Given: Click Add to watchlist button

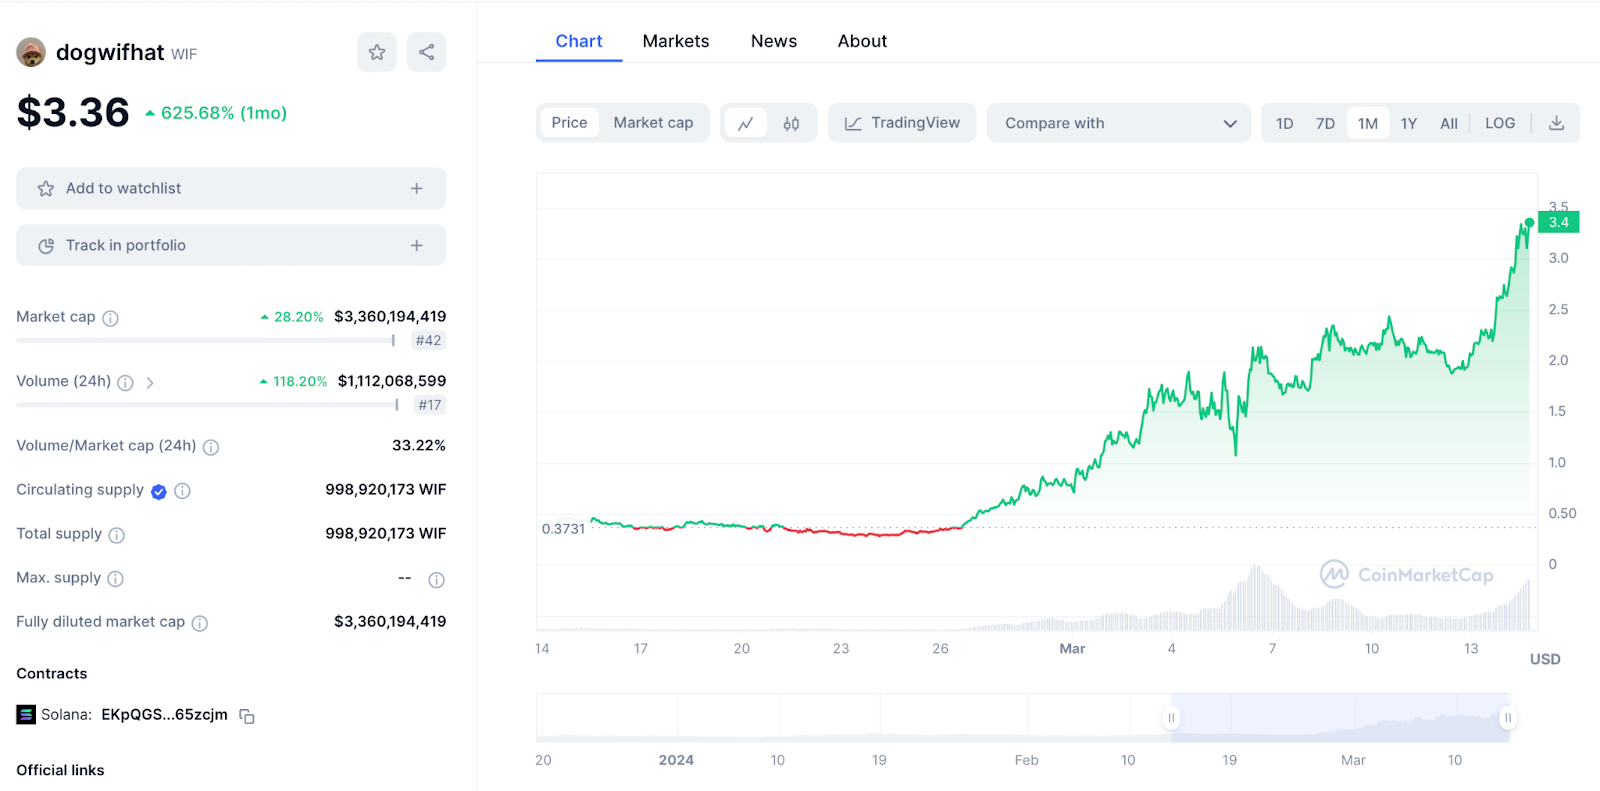Looking at the screenshot, I should 231,188.
